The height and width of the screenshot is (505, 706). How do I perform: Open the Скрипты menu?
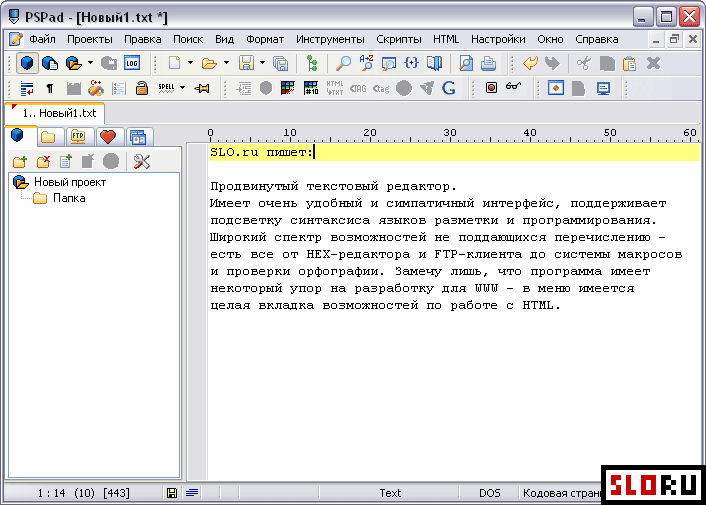[399, 40]
